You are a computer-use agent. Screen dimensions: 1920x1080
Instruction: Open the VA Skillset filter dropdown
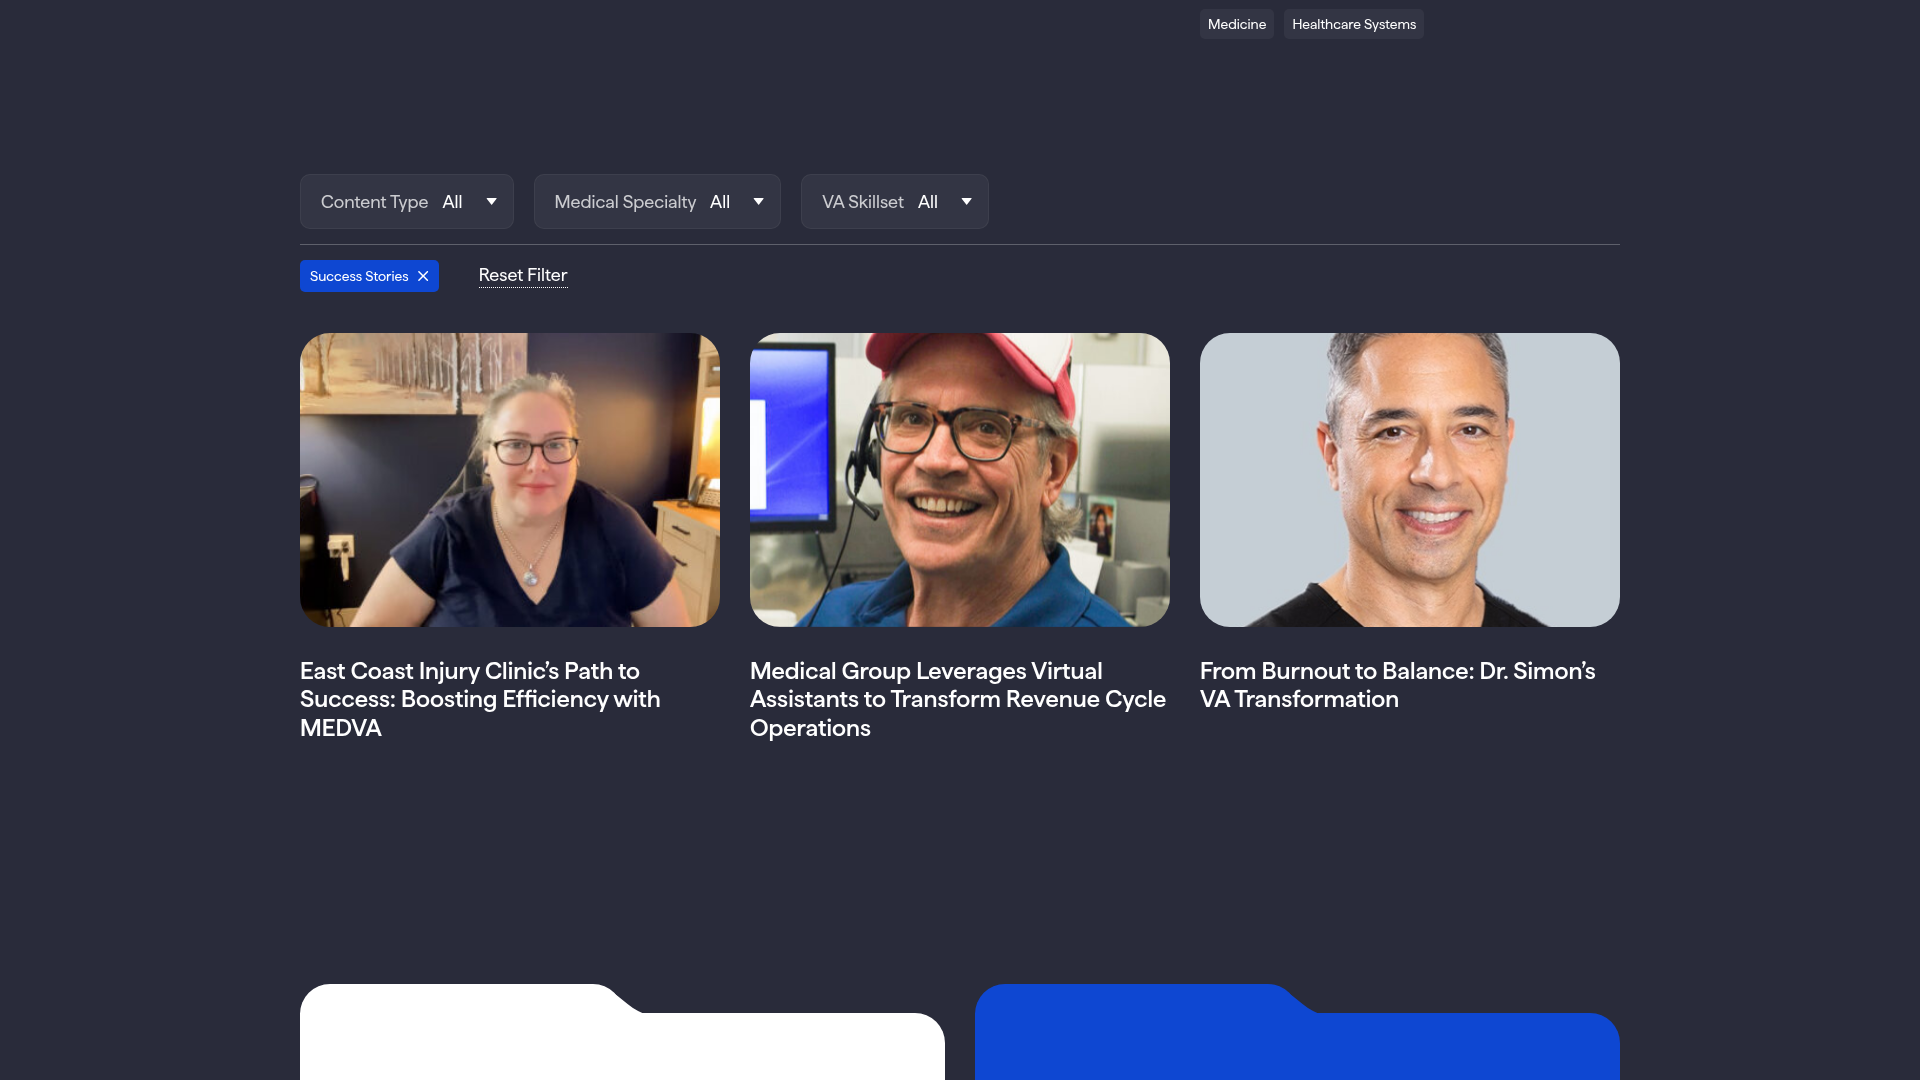[x=894, y=201]
